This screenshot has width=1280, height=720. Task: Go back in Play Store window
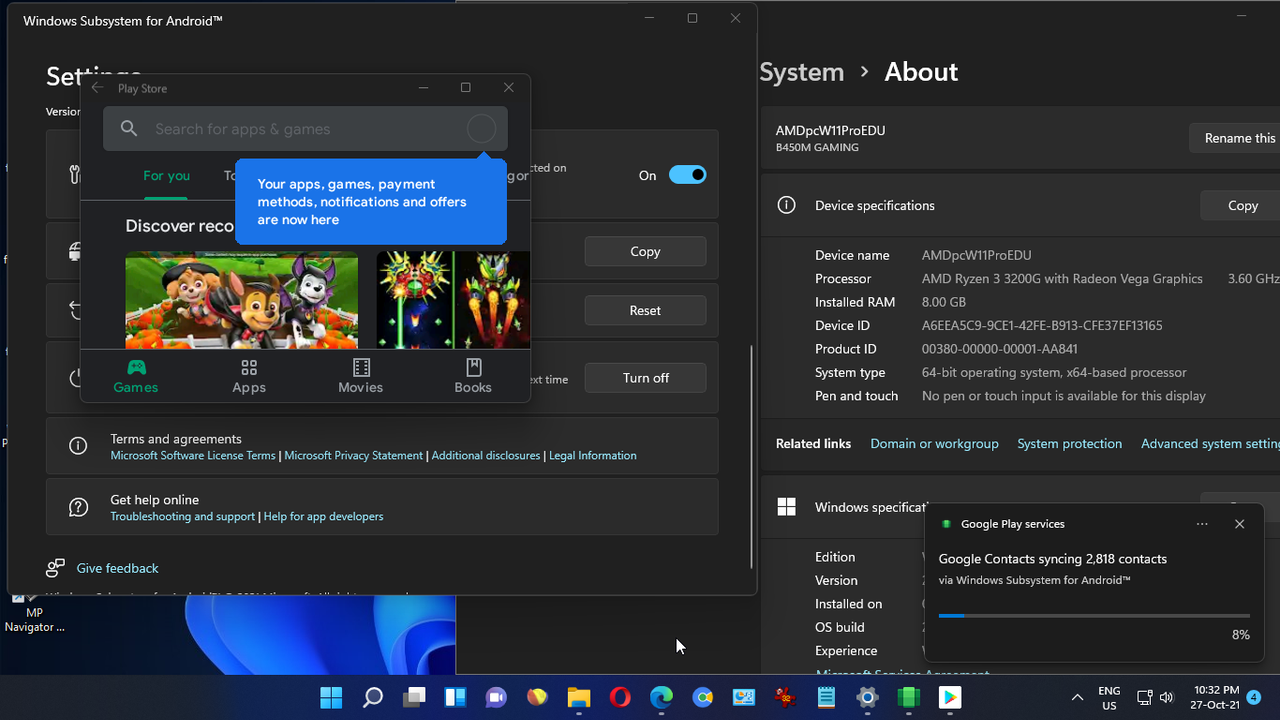click(x=98, y=88)
